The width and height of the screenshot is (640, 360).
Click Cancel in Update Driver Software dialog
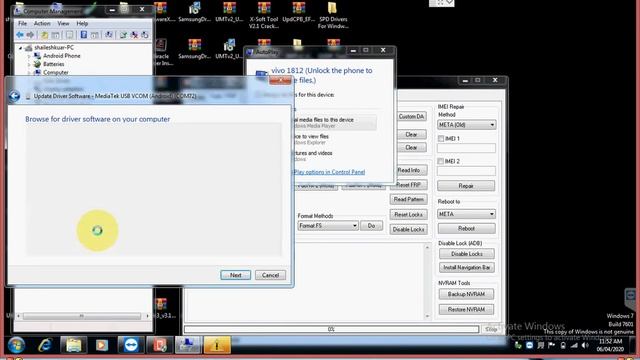[x=270, y=275]
